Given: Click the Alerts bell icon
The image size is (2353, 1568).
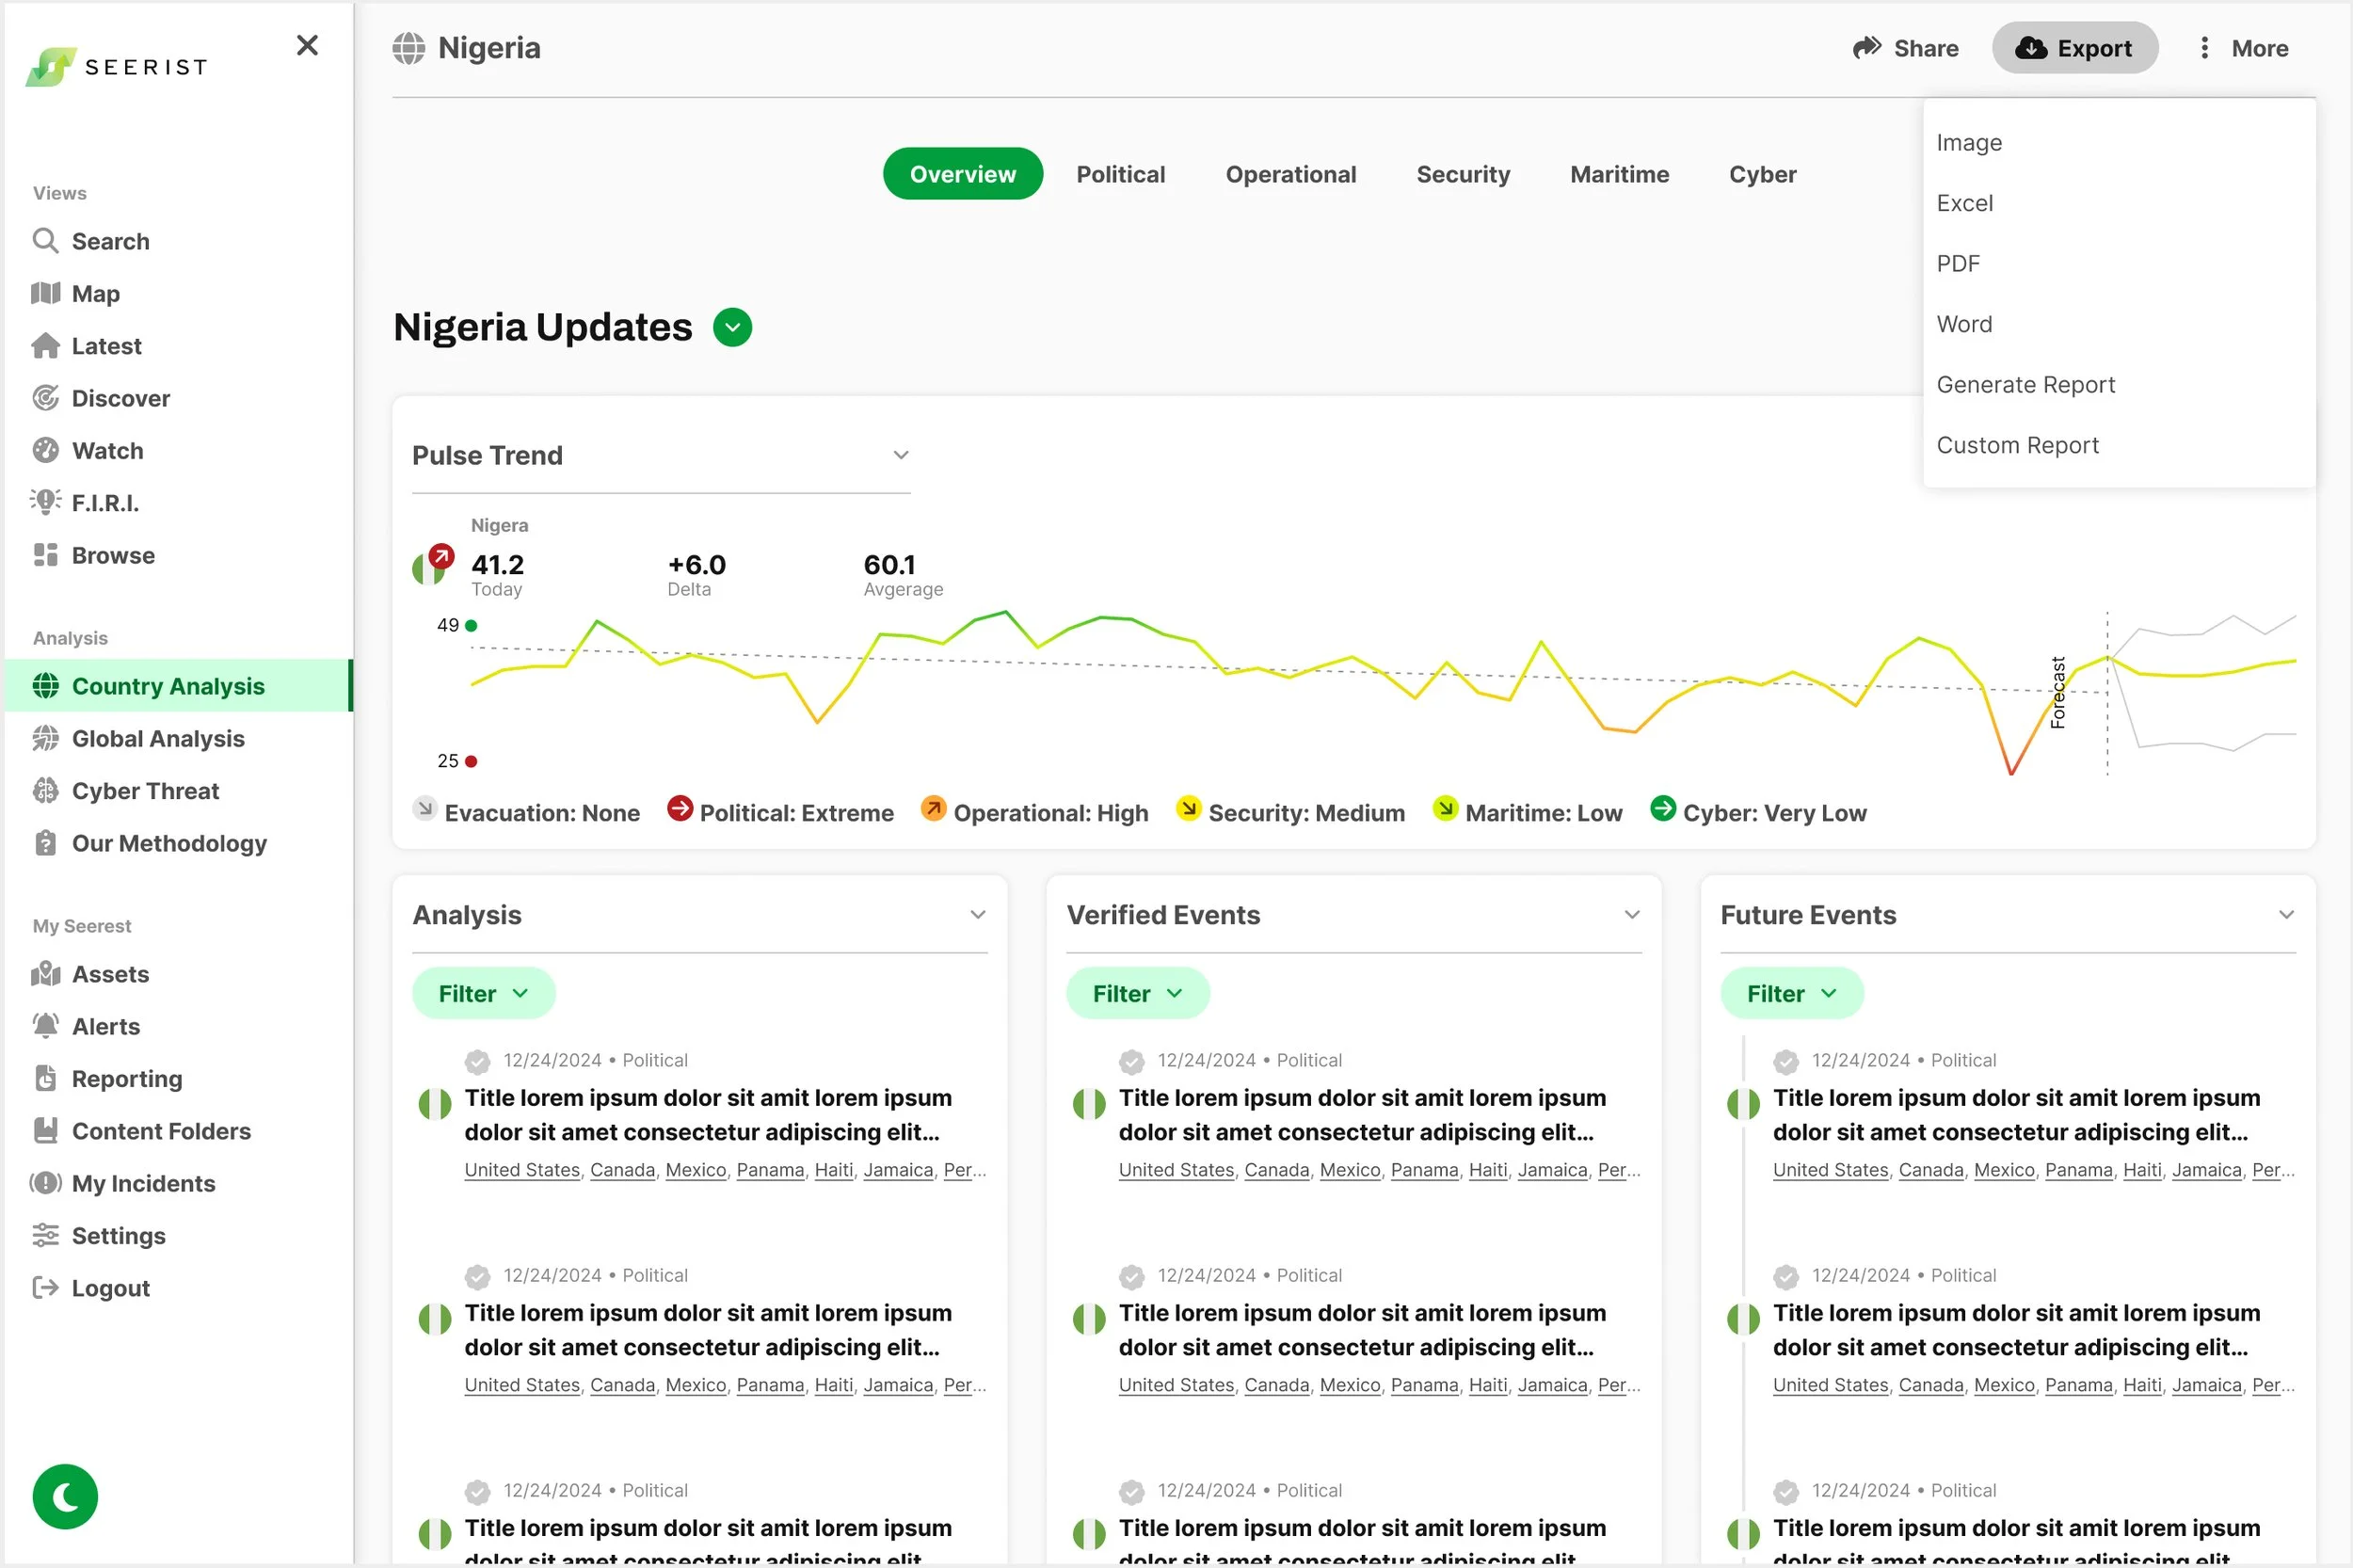Looking at the screenshot, I should pyautogui.click(x=45, y=1026).
